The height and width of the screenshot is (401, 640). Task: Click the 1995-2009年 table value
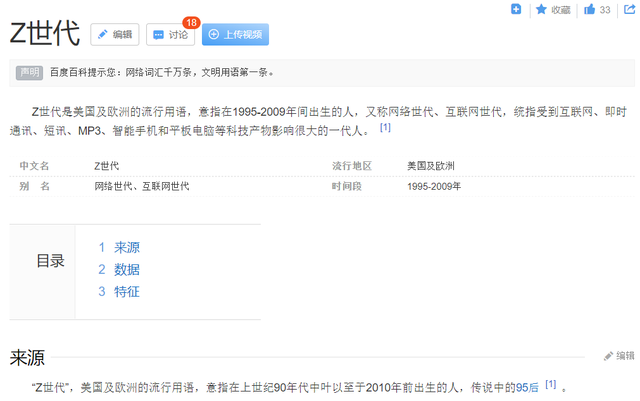434,186
